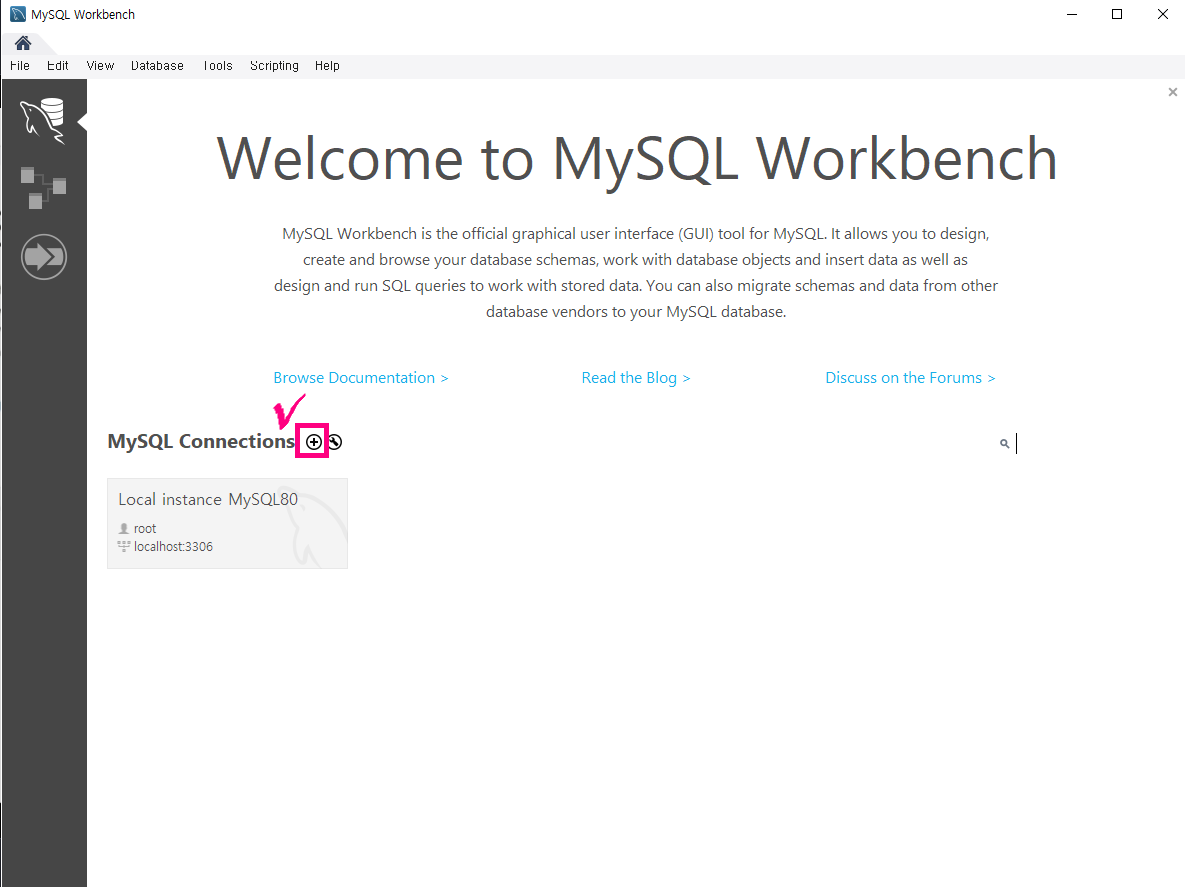Open manage connections wrench icon
Image resolution: width=1185 pixels, height=887 pixels.
(x=335, y=442)
